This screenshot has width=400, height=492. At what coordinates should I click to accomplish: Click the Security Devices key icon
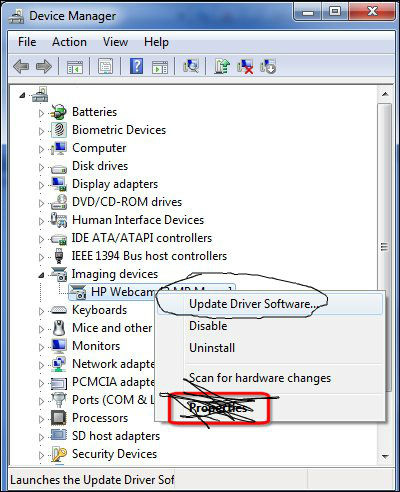59,454
